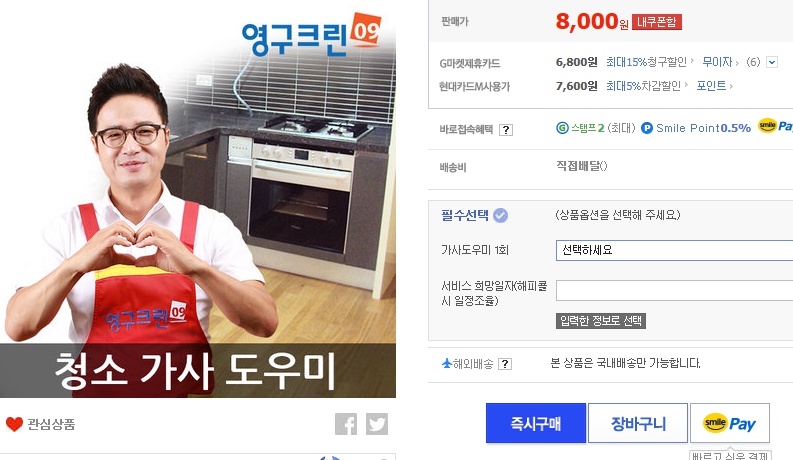Open the 가사도우미 1회 선택하세요 dropdown
This screenshot has height=460, width=793.
[674, 250]
